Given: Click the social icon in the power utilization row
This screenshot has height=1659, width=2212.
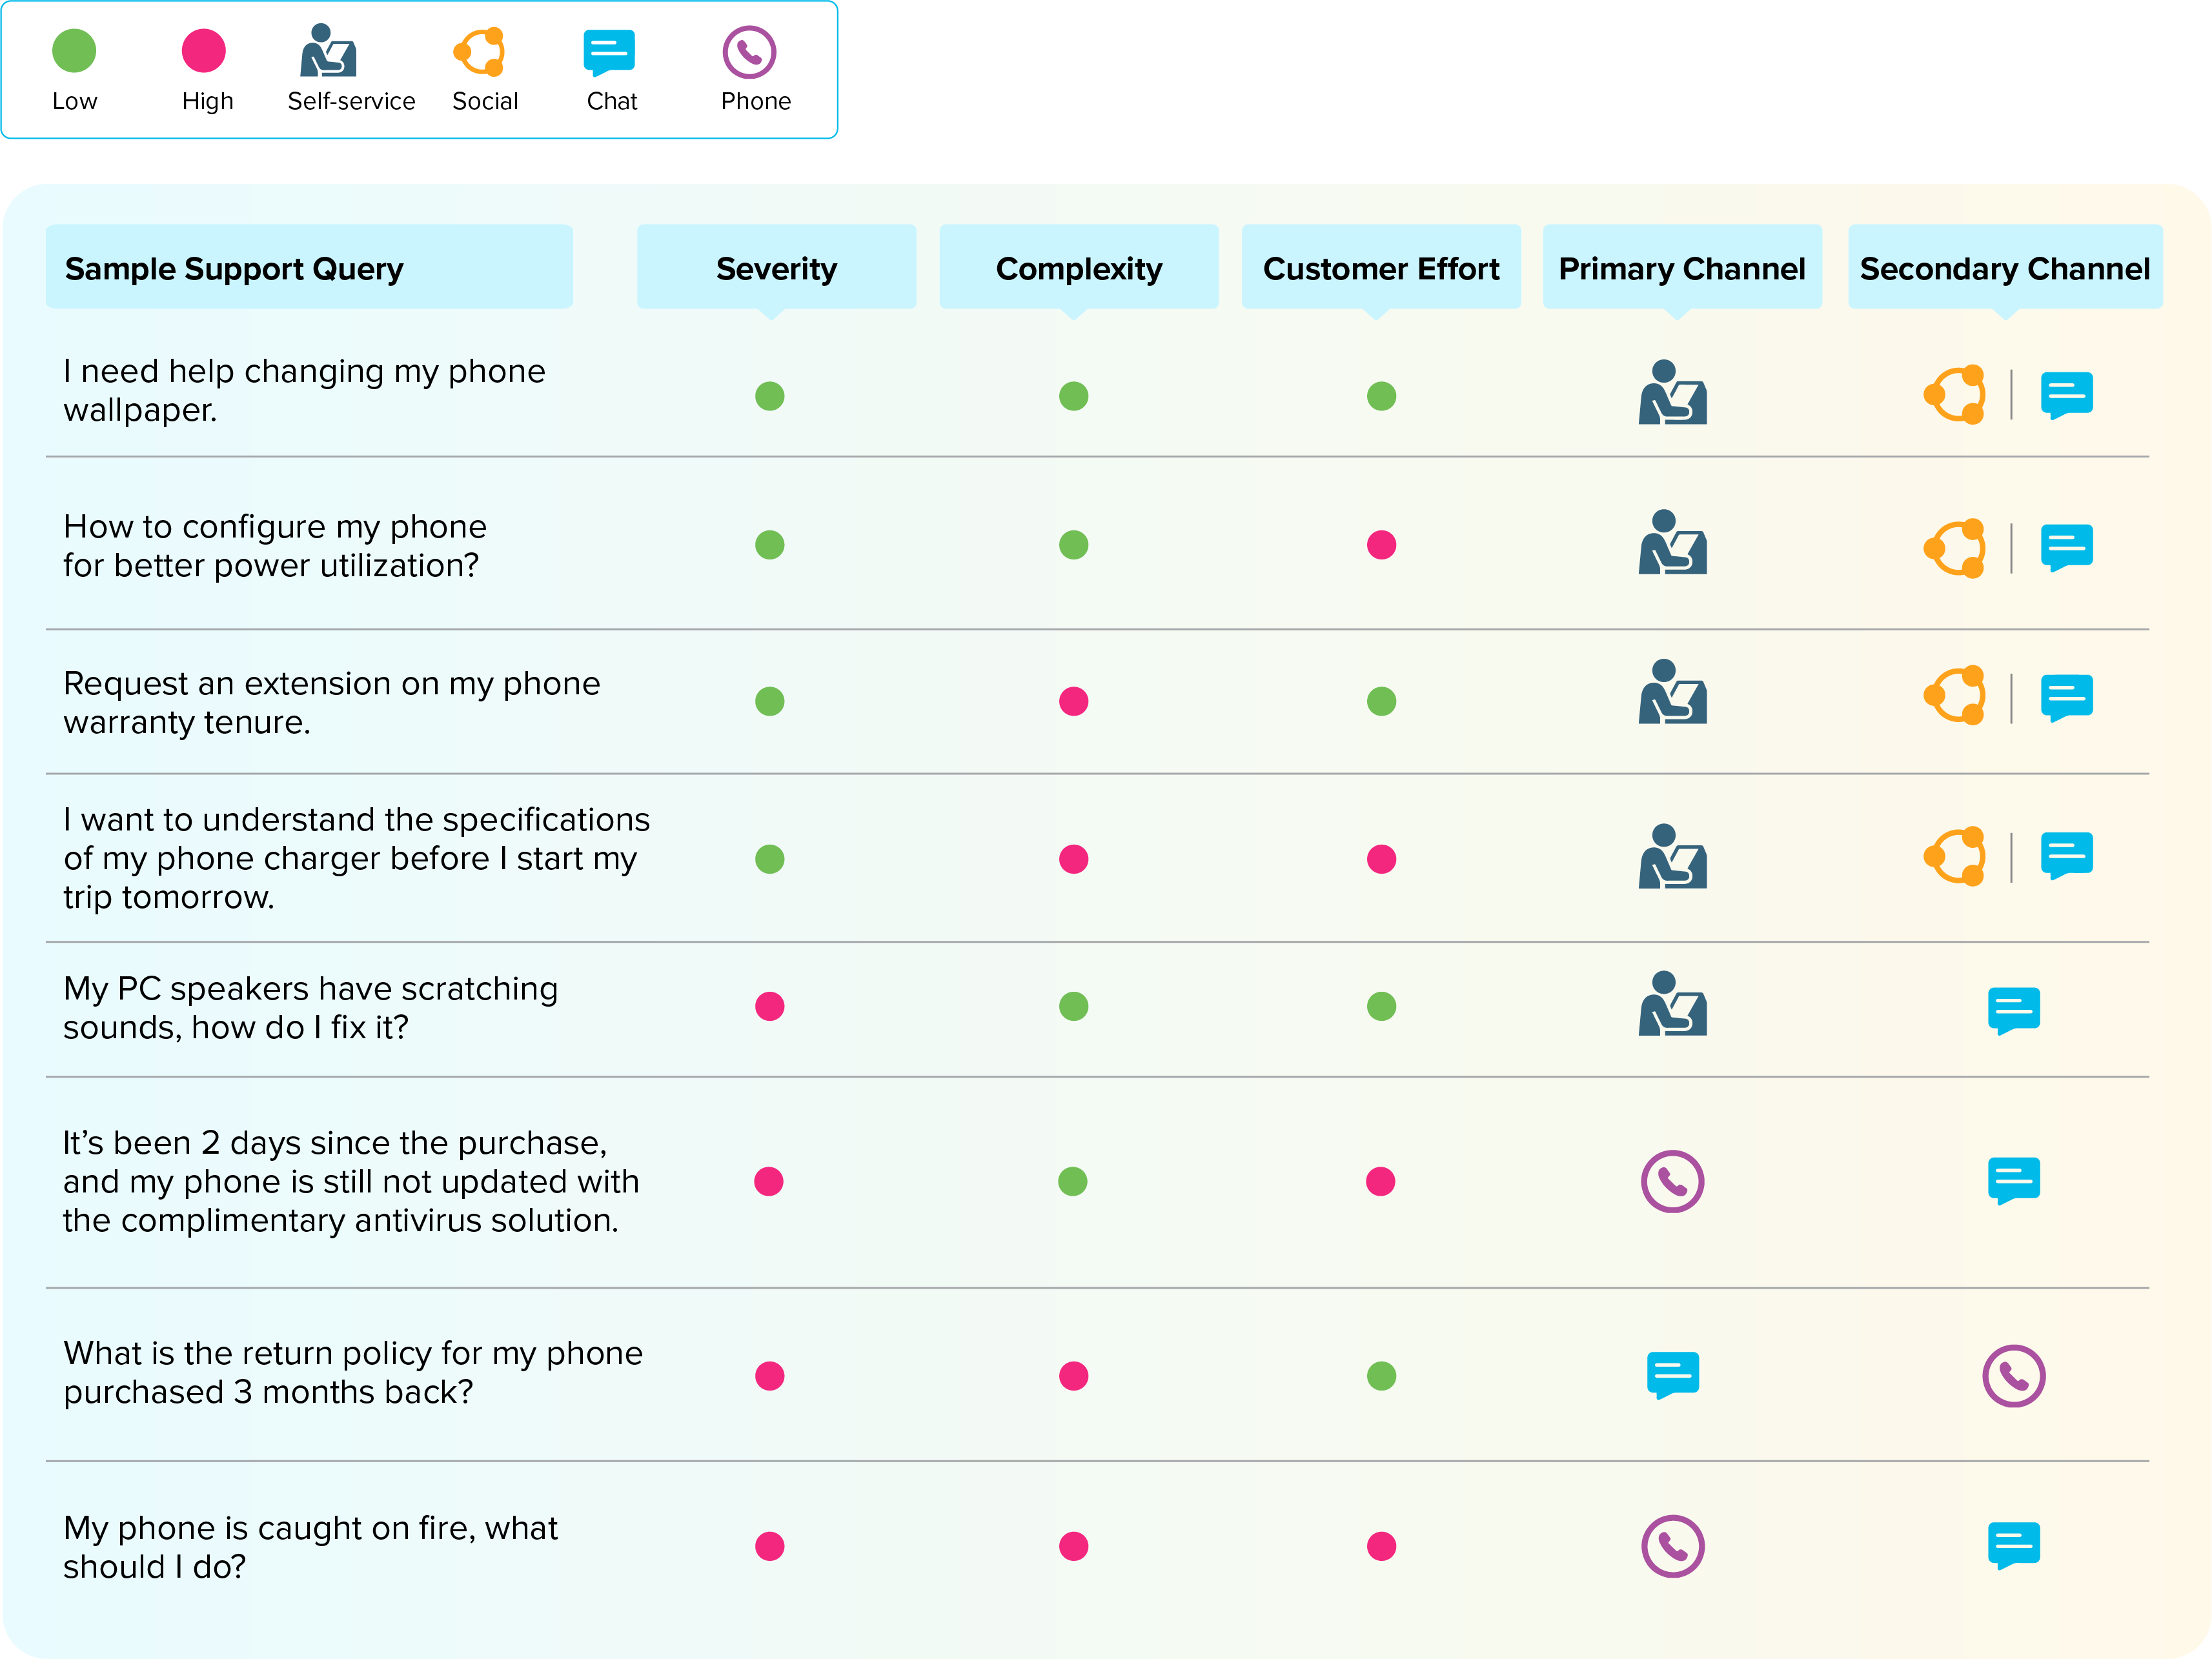Looking at the screenshot, I should (x=1955, y=548).
